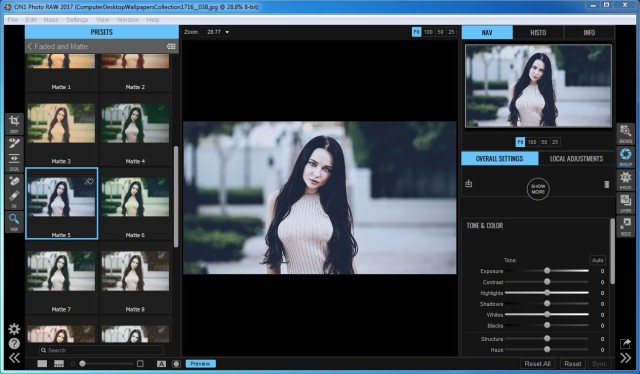Toggle favorite heart on Matte 5
The image size is (640, 374).
(x=90, y=181)
